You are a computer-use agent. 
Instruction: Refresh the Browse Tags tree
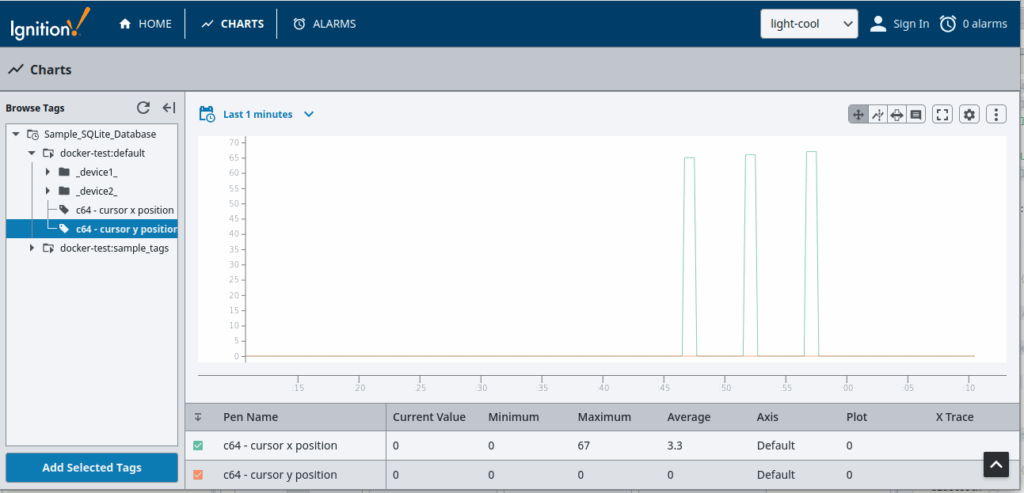(143, 108)
